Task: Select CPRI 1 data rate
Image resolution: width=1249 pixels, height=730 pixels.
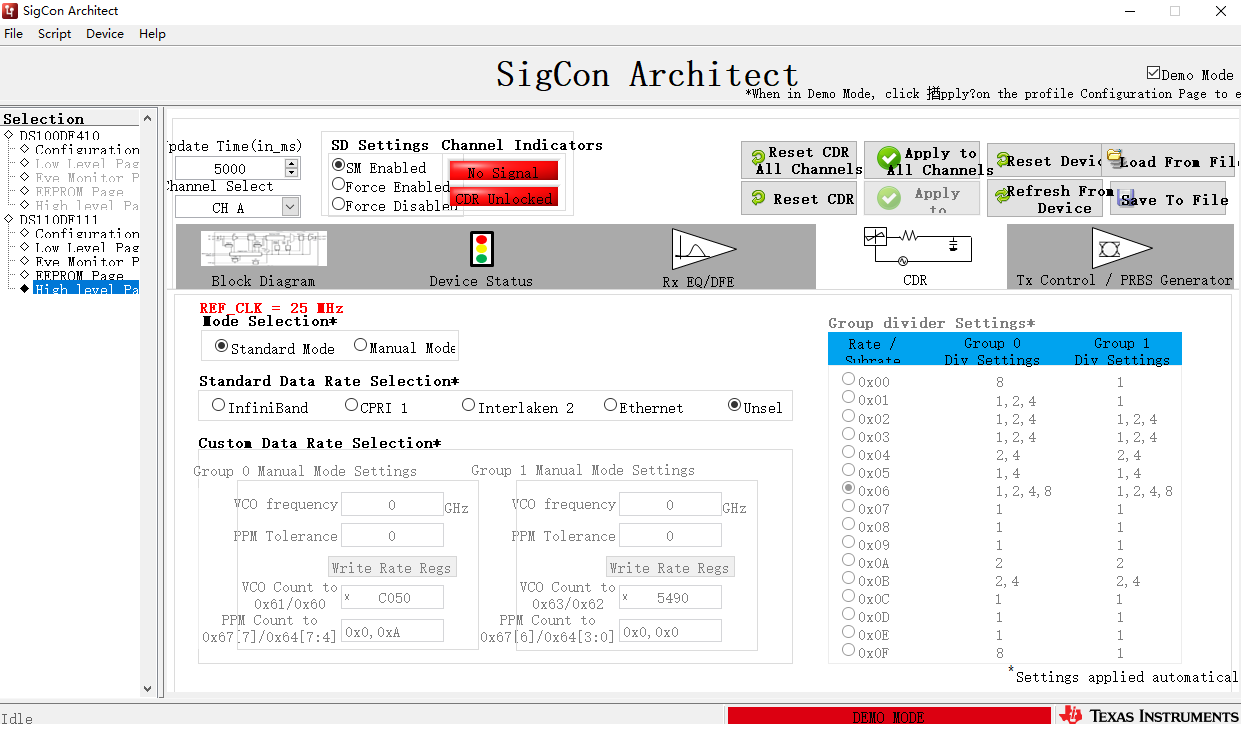Action: pos(351,405)
